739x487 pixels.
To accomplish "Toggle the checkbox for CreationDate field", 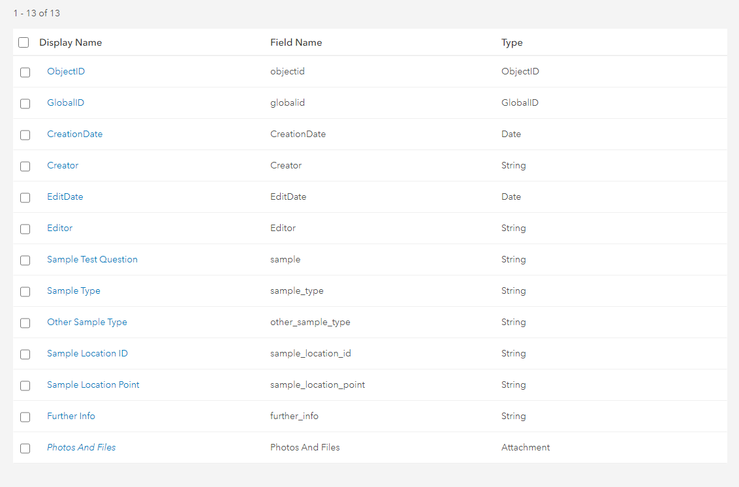I will (25, 135).
